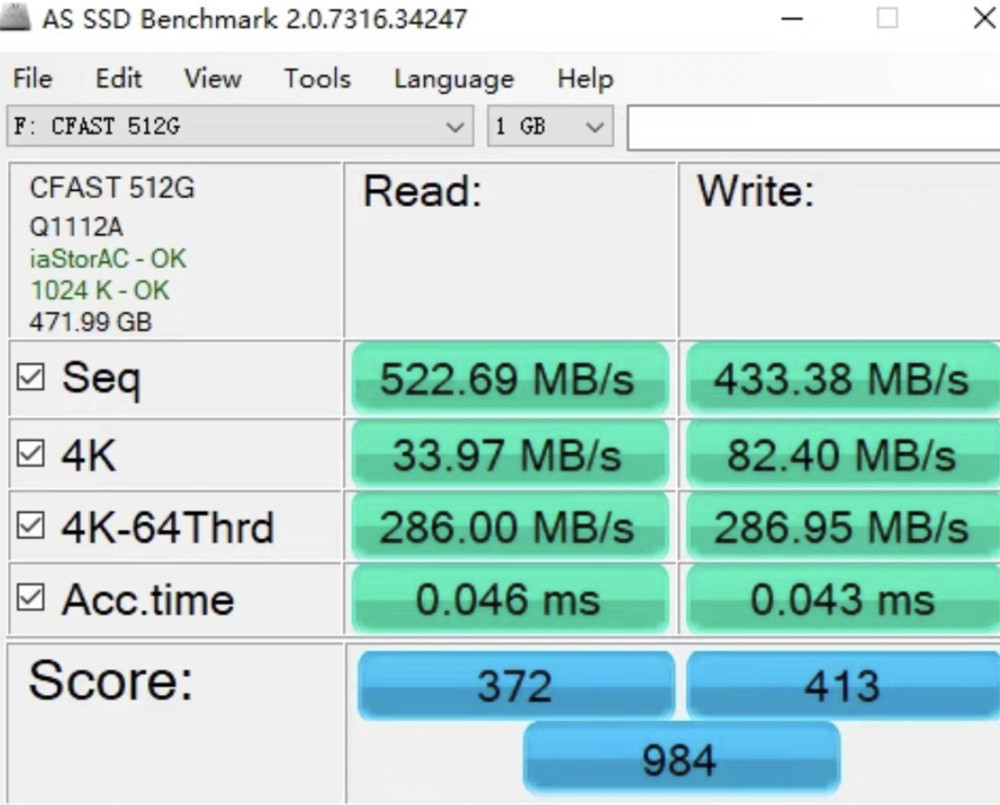Open the Help menu
This screenshot has height=805, width=1000.
click(x=585, y=79)
